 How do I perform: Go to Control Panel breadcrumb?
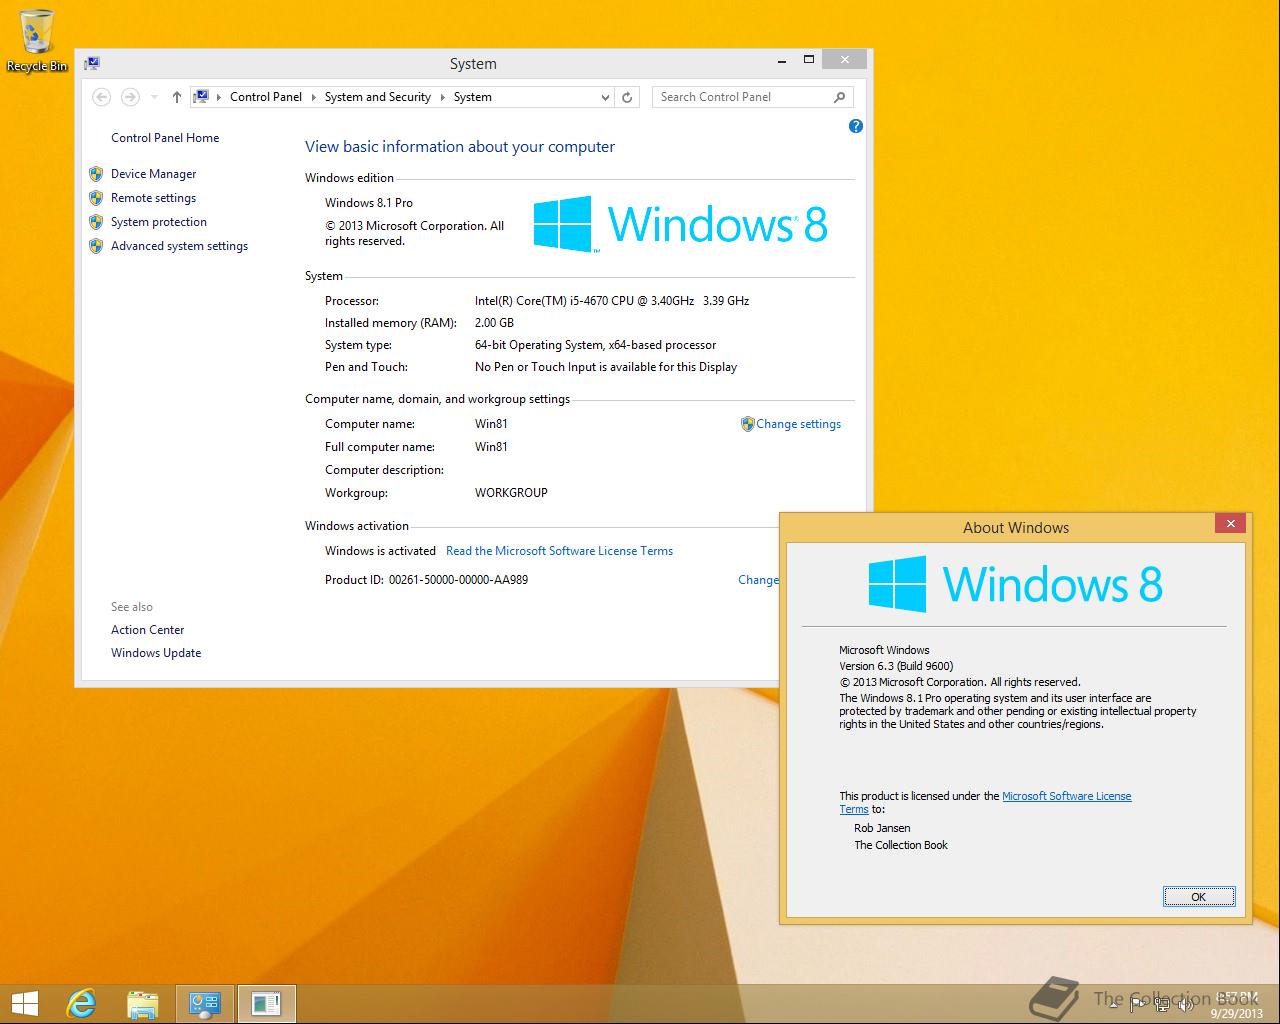click(x=266, y=97)
